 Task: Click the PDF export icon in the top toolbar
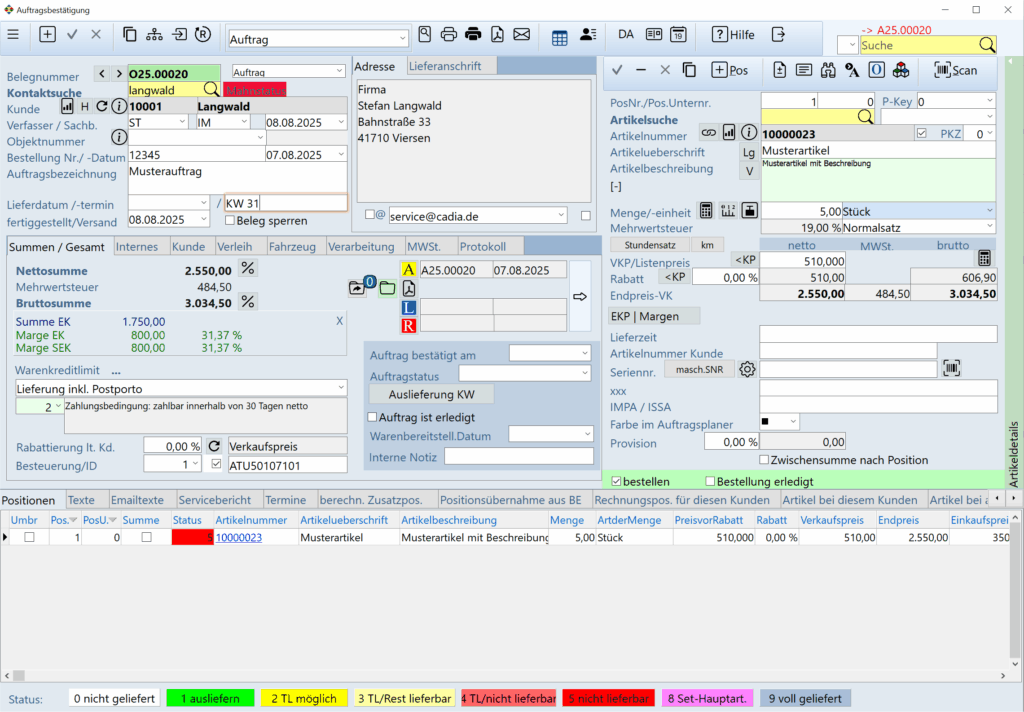(x=497, y=35)
